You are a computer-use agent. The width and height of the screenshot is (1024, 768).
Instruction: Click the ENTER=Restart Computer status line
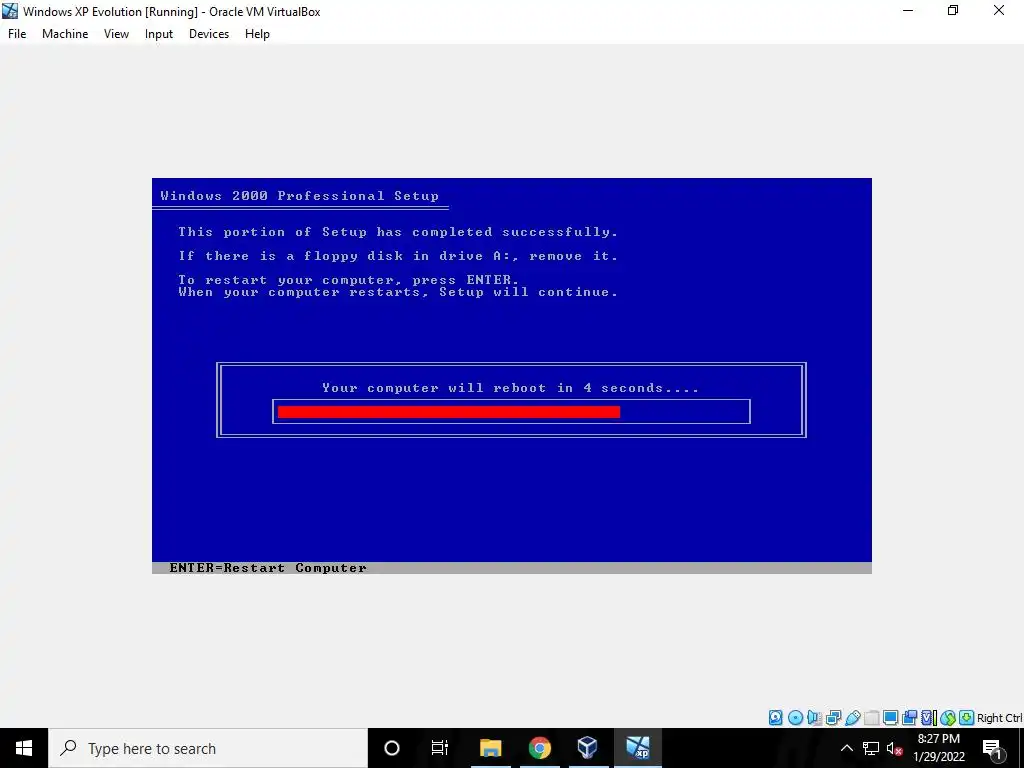pyautogui.click(x=268, y=568)
